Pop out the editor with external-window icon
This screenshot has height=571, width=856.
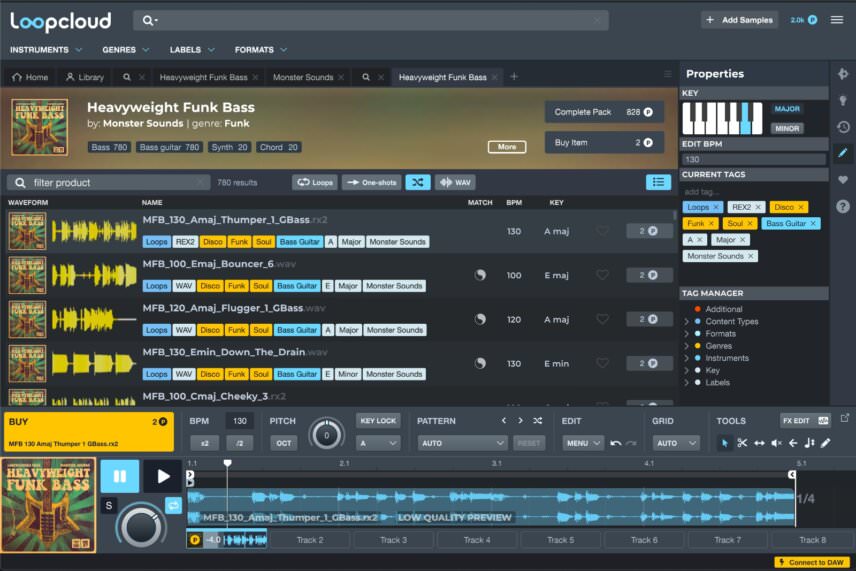[845, 418]
